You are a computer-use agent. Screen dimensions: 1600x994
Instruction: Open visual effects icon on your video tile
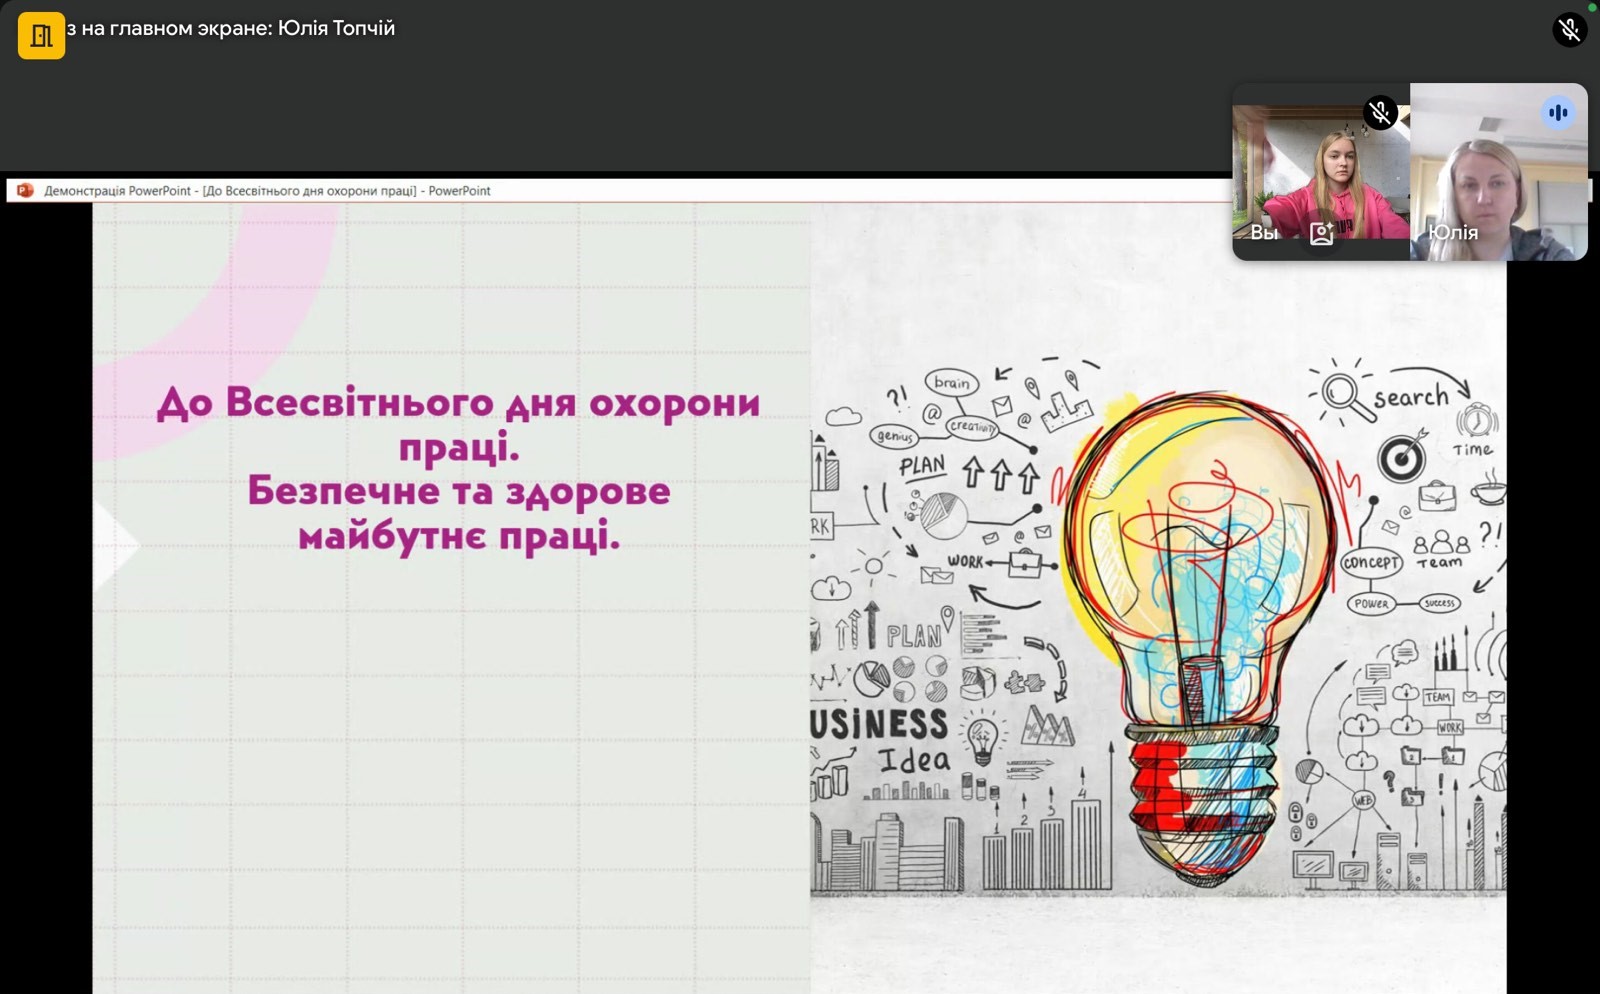pyautogui.click(x=1321, y=233)
